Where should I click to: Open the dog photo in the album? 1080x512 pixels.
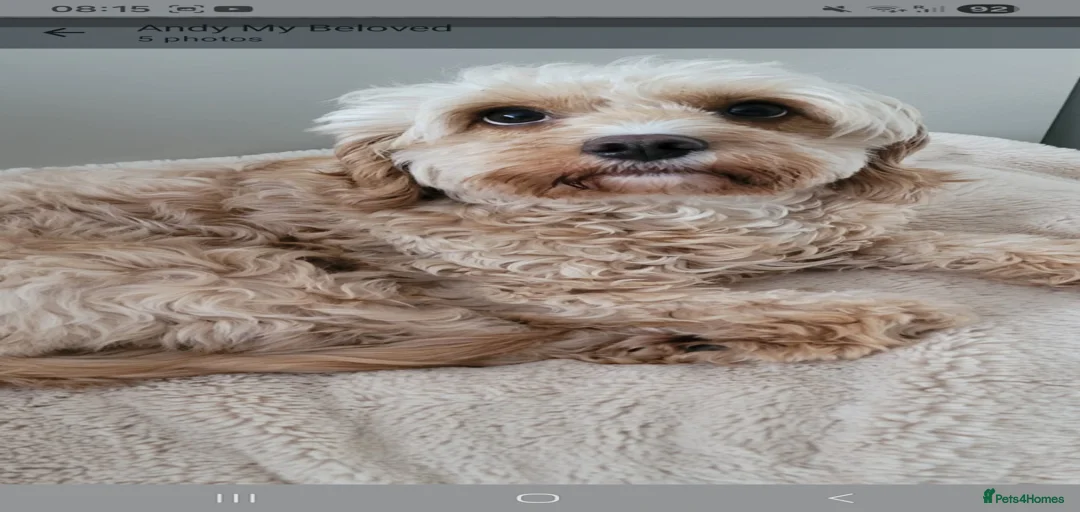[x=540, y=266]
